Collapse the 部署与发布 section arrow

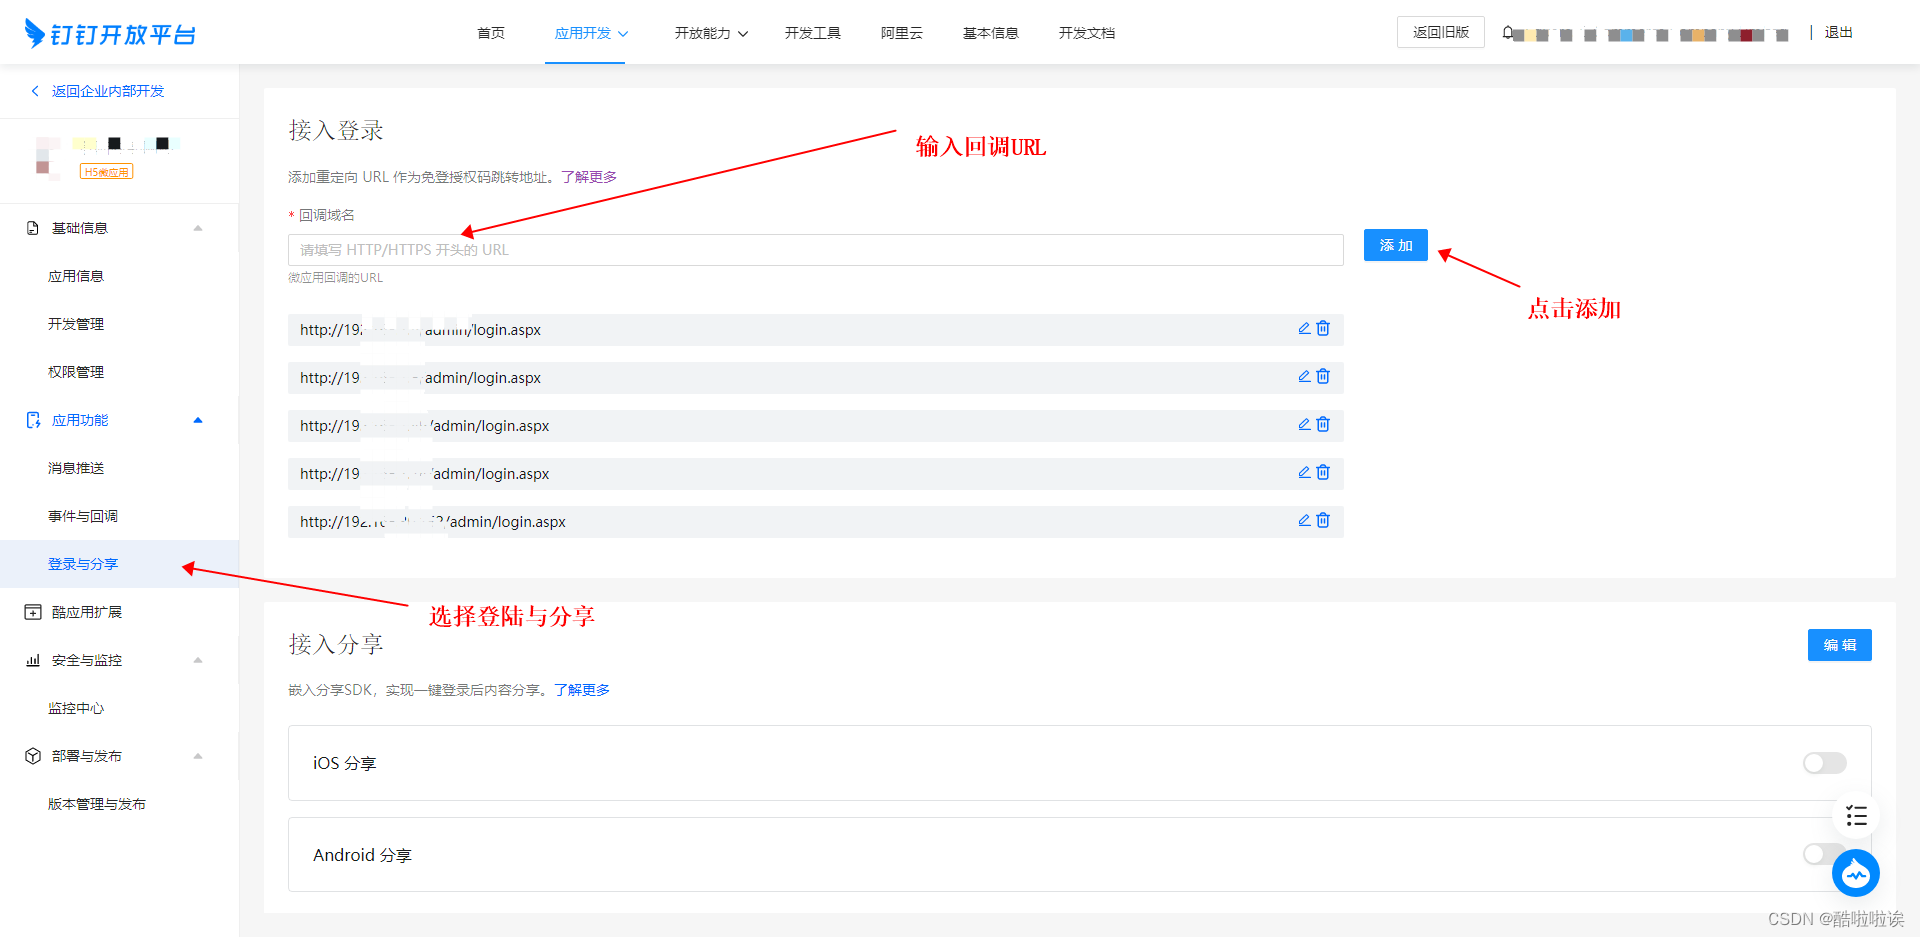coord(198,756)
